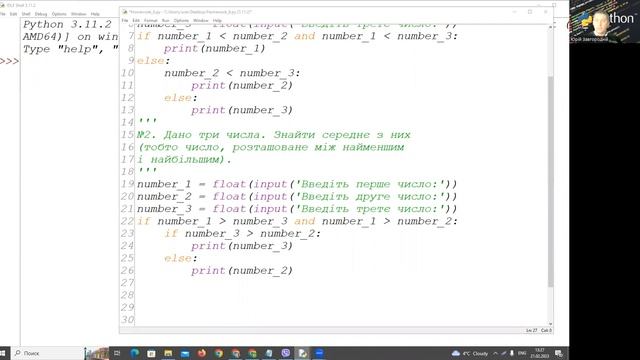Click comment line '(тобто число, розташоване між найменшим'
Screen dimensions: 640x360
(x=271, y=147)
